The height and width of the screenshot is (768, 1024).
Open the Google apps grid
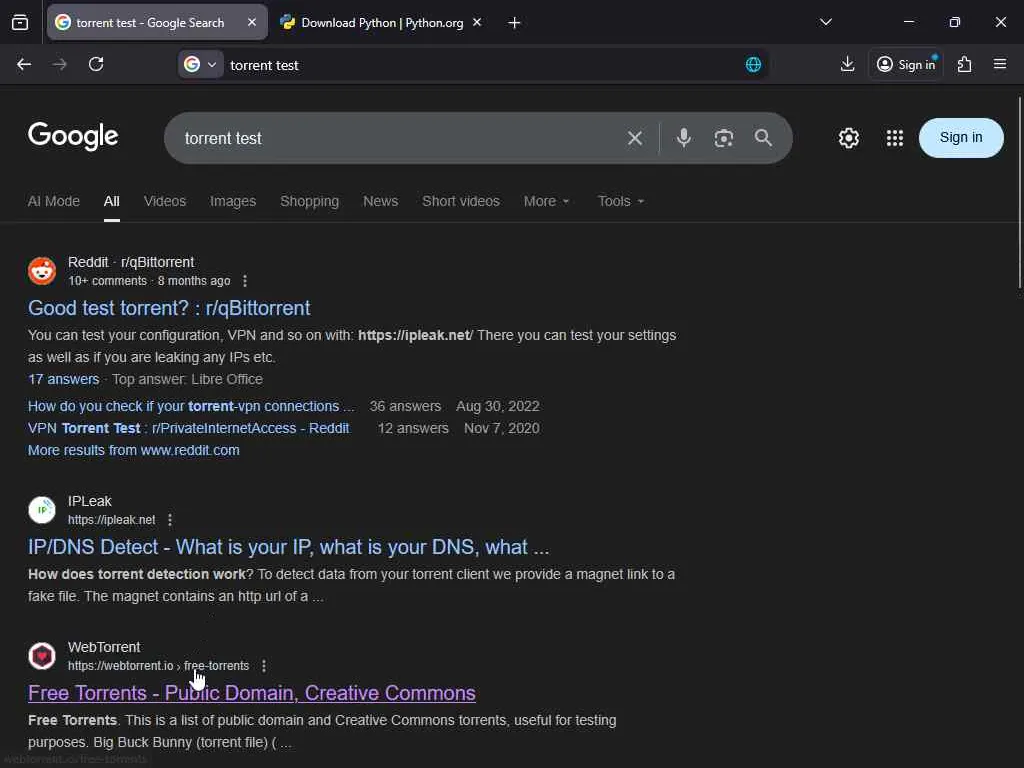pyautogui.click(x=895, y=138)
